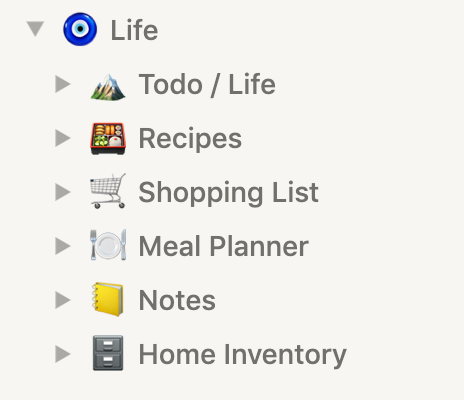Click the plate and cutlery Meal Planner icon
This screenshot has height=400, width=464.
pos(108,245)
